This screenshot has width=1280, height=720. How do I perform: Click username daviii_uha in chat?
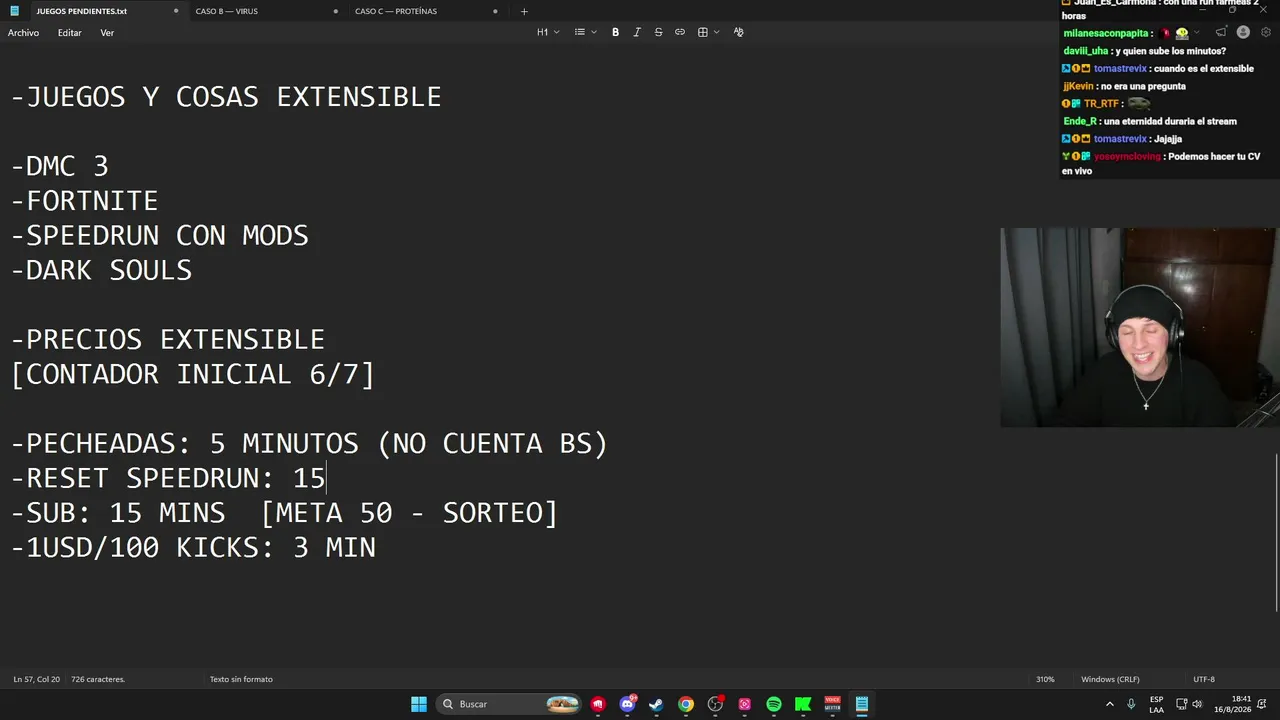[1085, 51]
